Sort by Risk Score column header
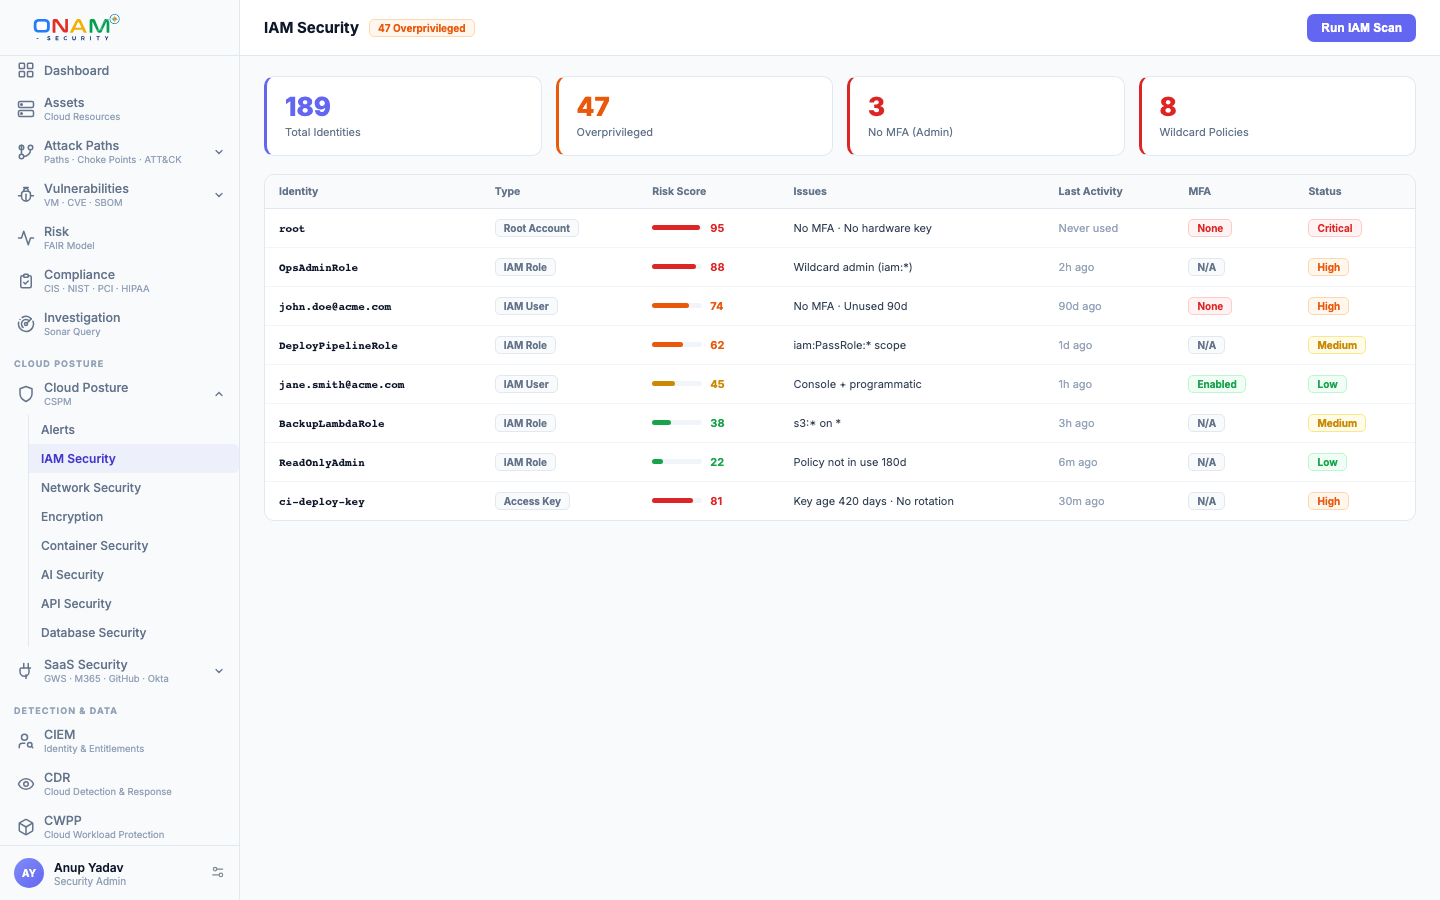 (679, 191)
